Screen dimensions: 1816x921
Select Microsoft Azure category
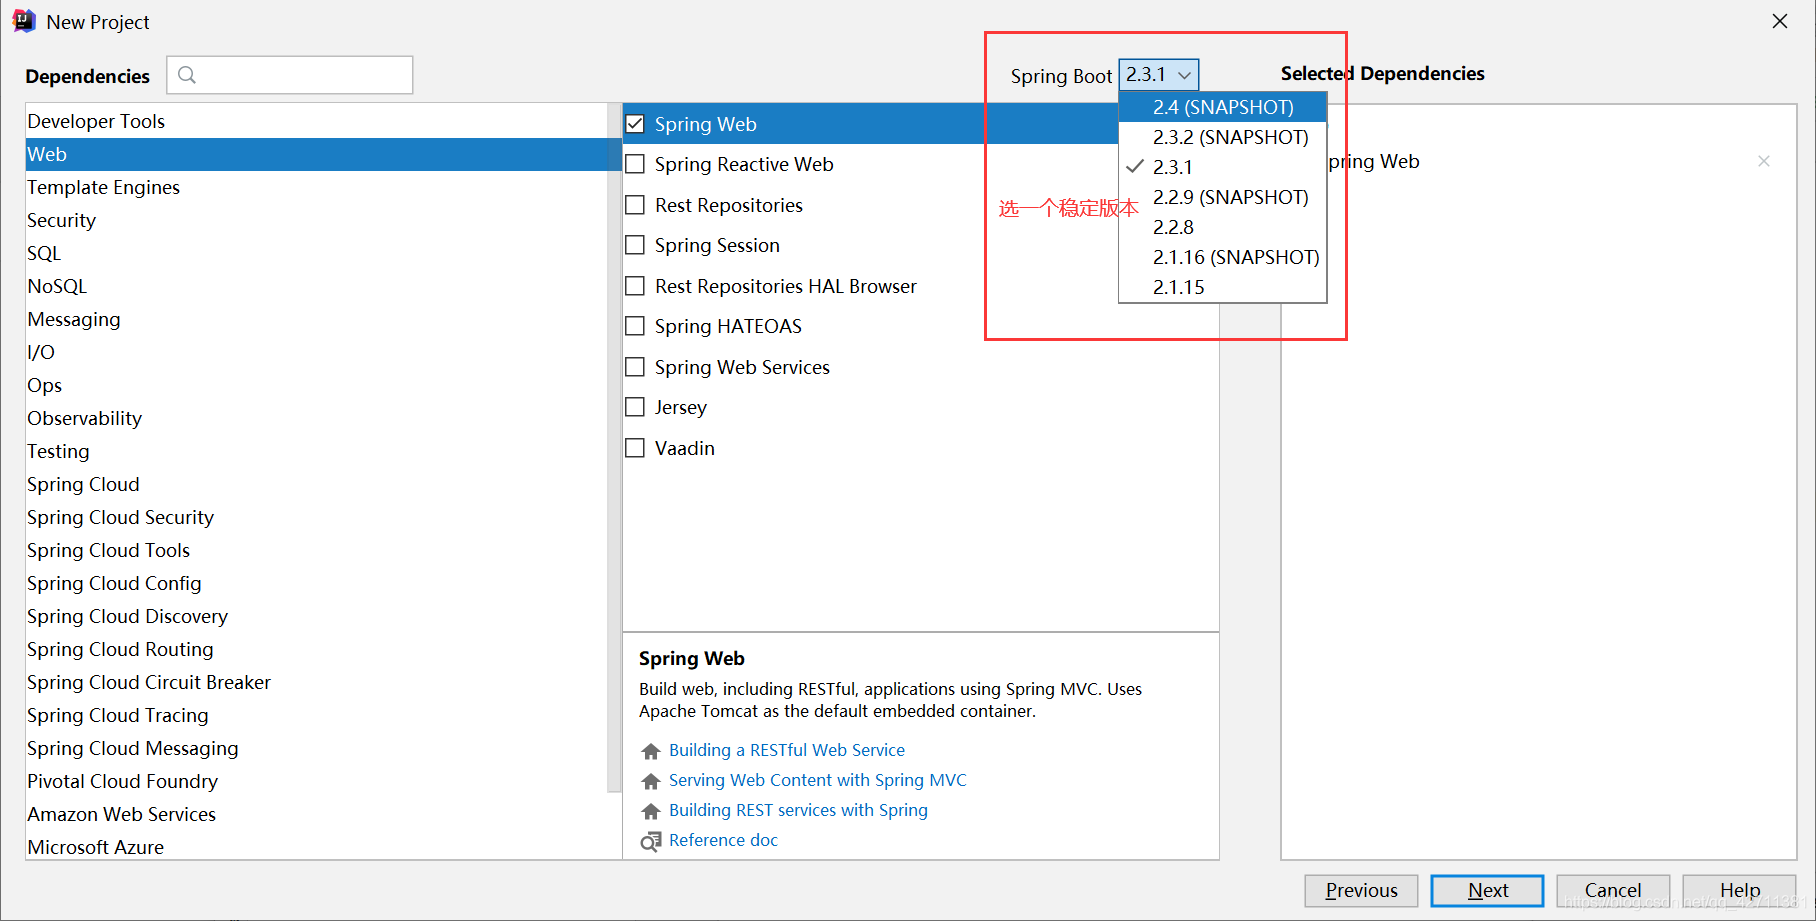[x=316, y=846]
